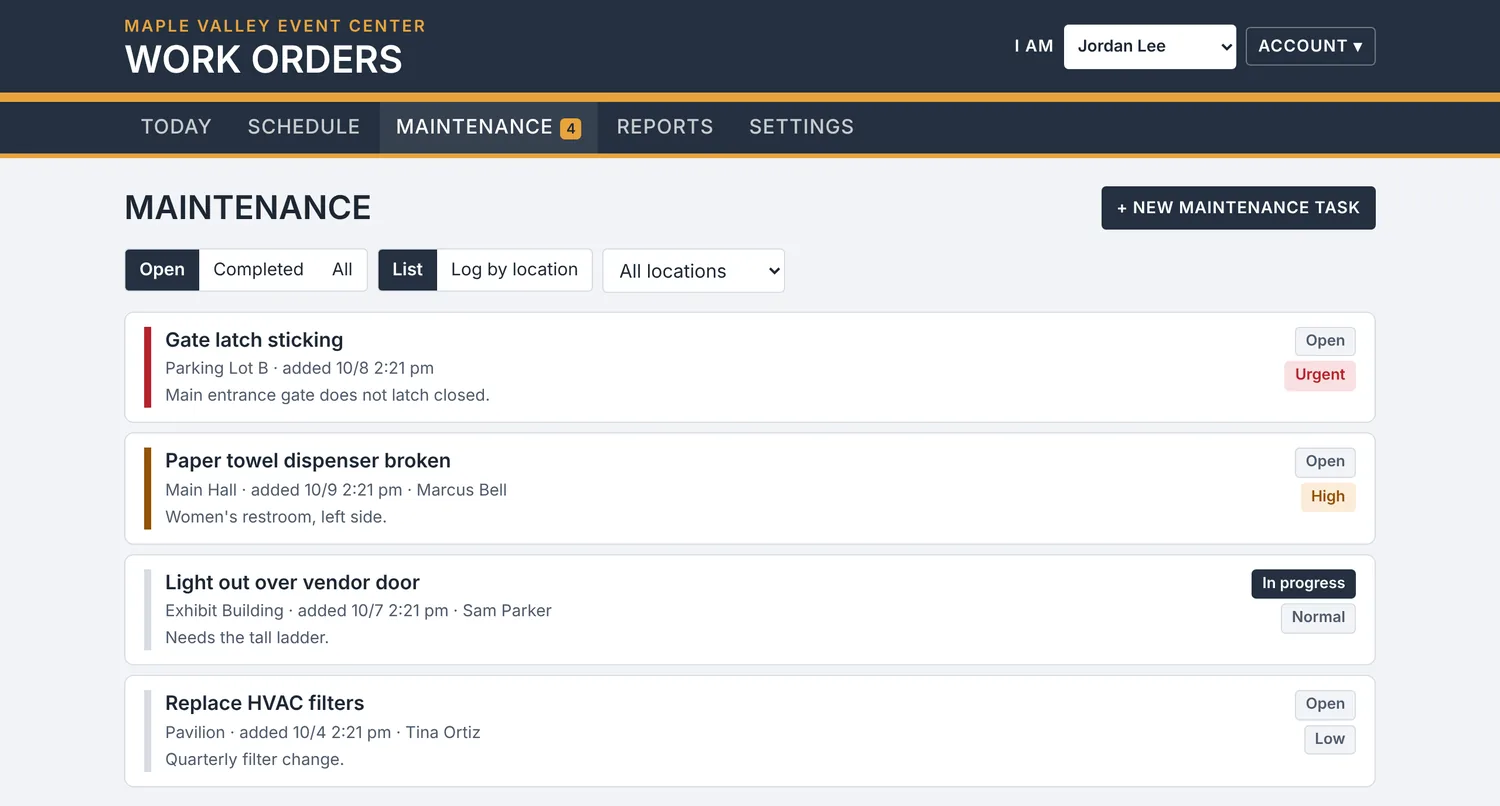Show Completed maintenance tasks
This screenshot has height=806, width=1500.
(x=258, y=270)
